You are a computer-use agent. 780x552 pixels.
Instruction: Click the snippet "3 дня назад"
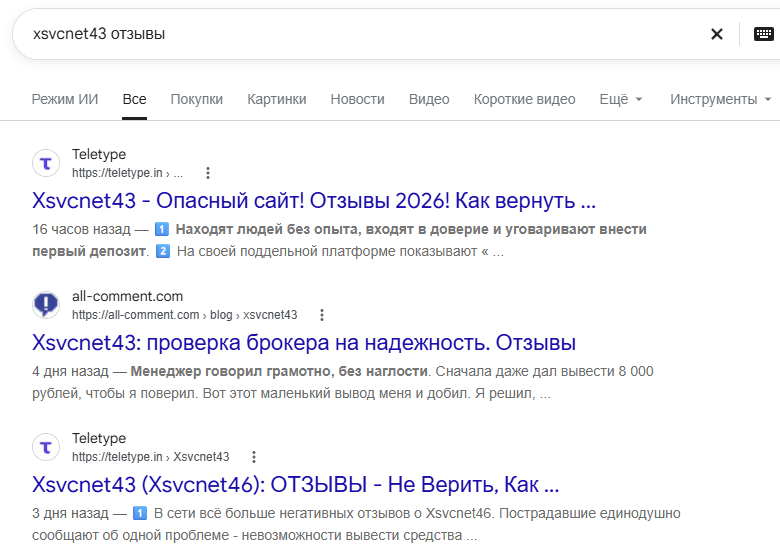click(70, 513)
